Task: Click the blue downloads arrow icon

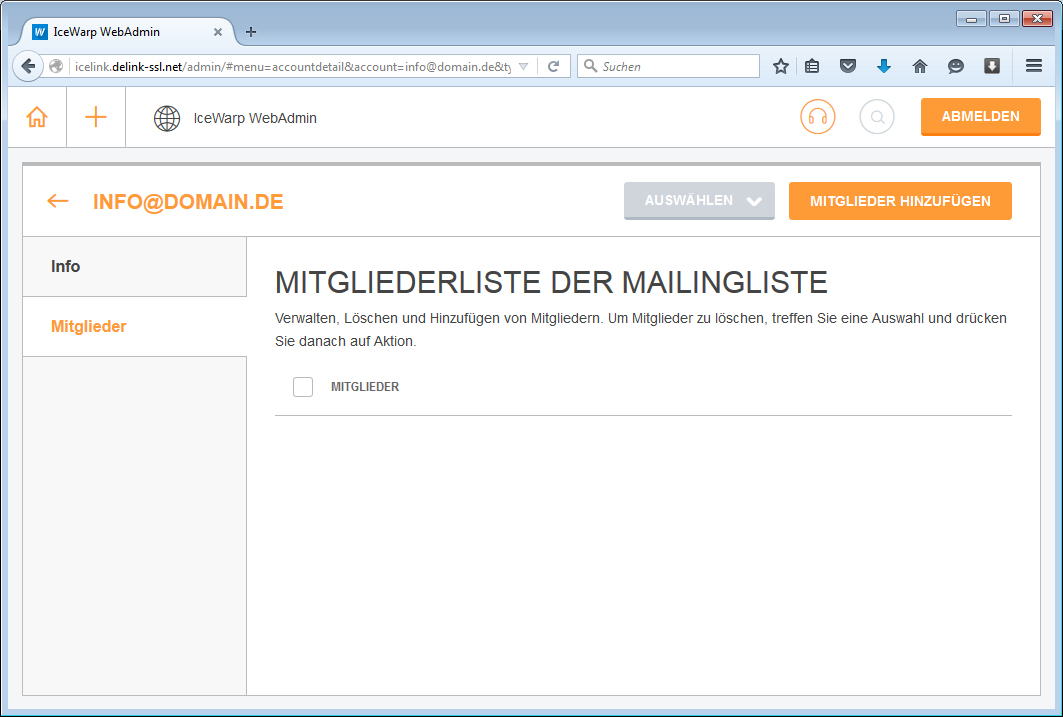Action: pos(884,66)
